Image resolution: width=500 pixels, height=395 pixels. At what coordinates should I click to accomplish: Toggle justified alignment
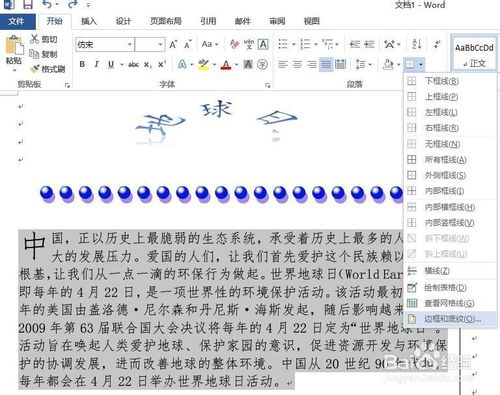point(326,64)
